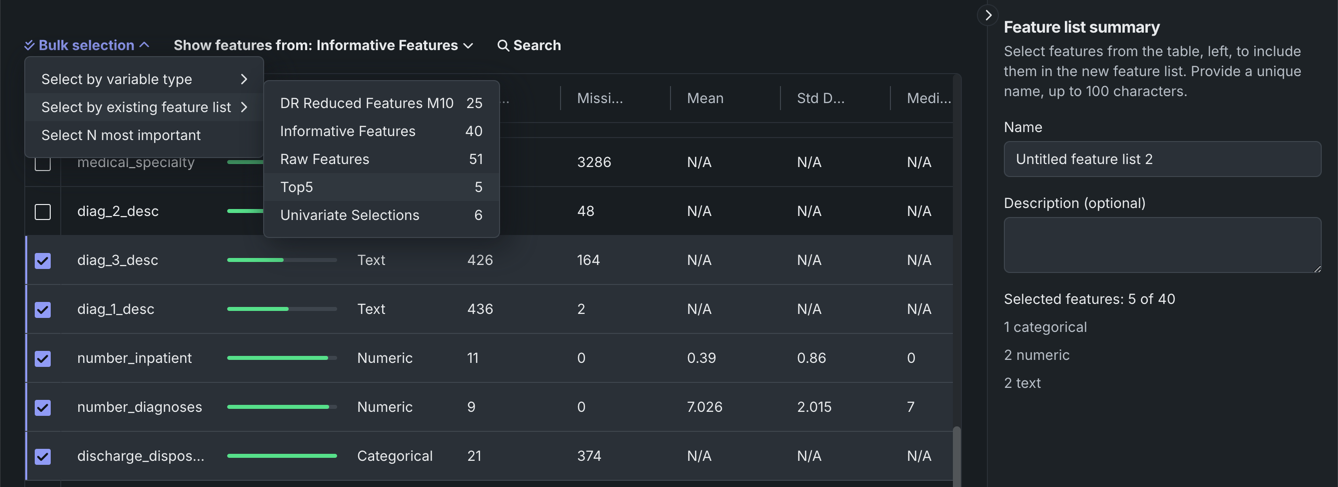
Task: Select N most important menu item
Action: click(121, 135)
